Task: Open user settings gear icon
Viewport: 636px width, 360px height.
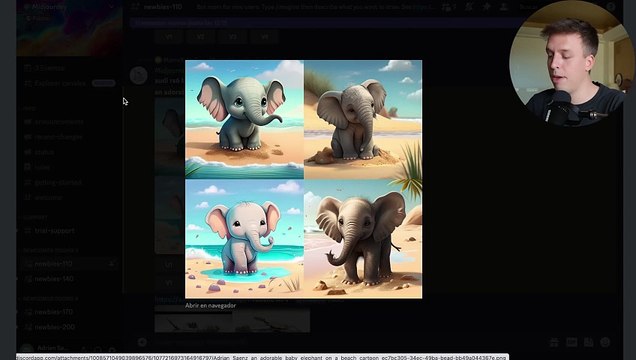Action: 112,349
